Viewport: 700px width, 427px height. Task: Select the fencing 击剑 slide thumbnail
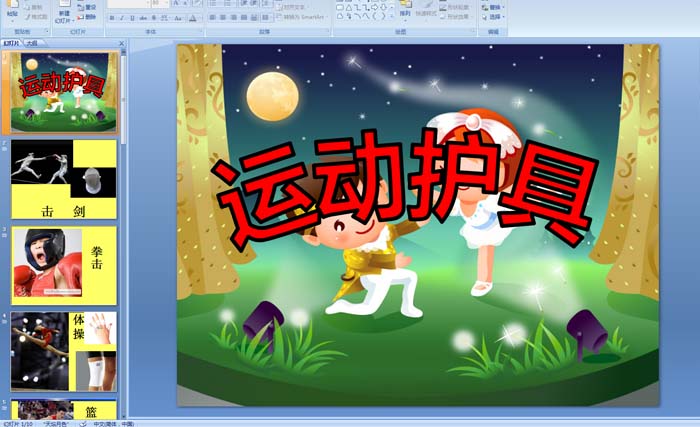click(x=64, y=179)
